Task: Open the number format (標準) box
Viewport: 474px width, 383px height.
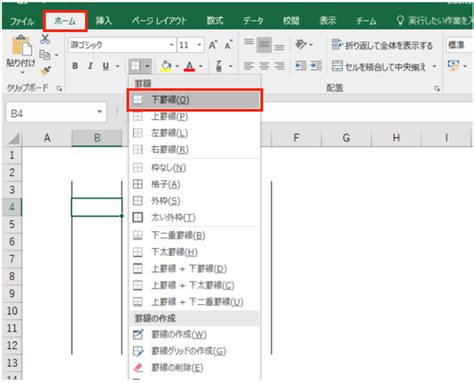Action: 460,45
